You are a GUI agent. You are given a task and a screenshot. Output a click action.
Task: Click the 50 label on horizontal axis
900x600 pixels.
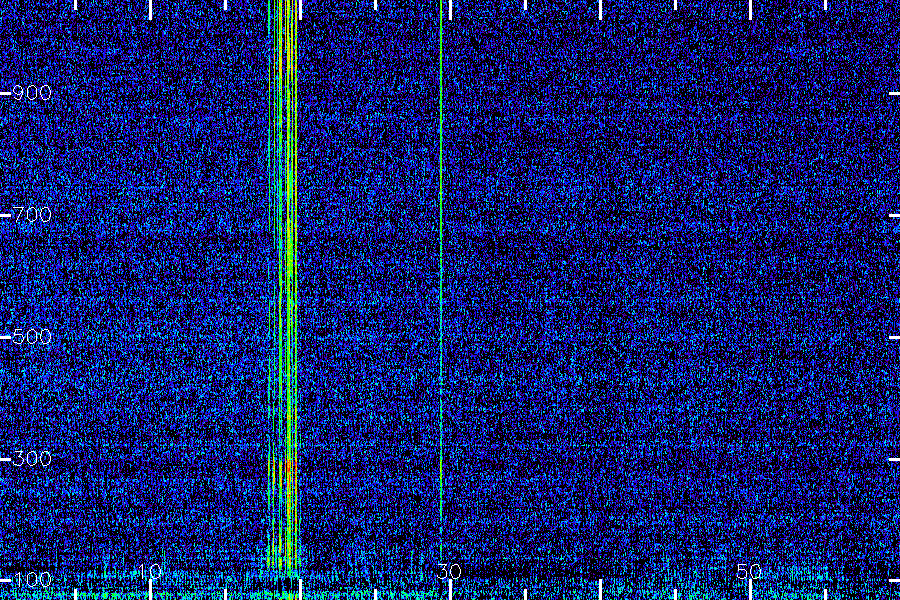tap(749, 571)
